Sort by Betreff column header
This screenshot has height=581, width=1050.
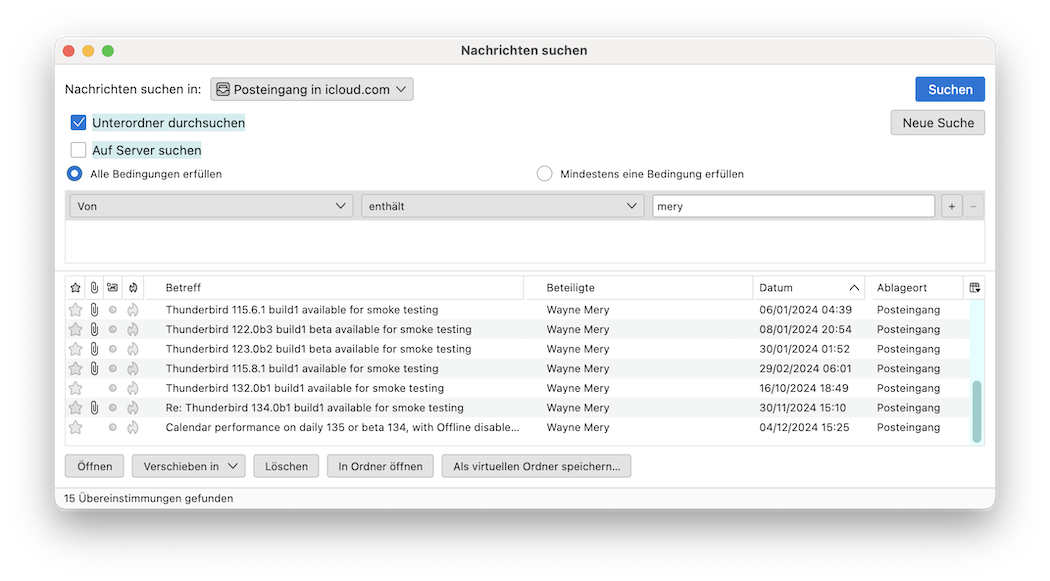tap(335, 288)
